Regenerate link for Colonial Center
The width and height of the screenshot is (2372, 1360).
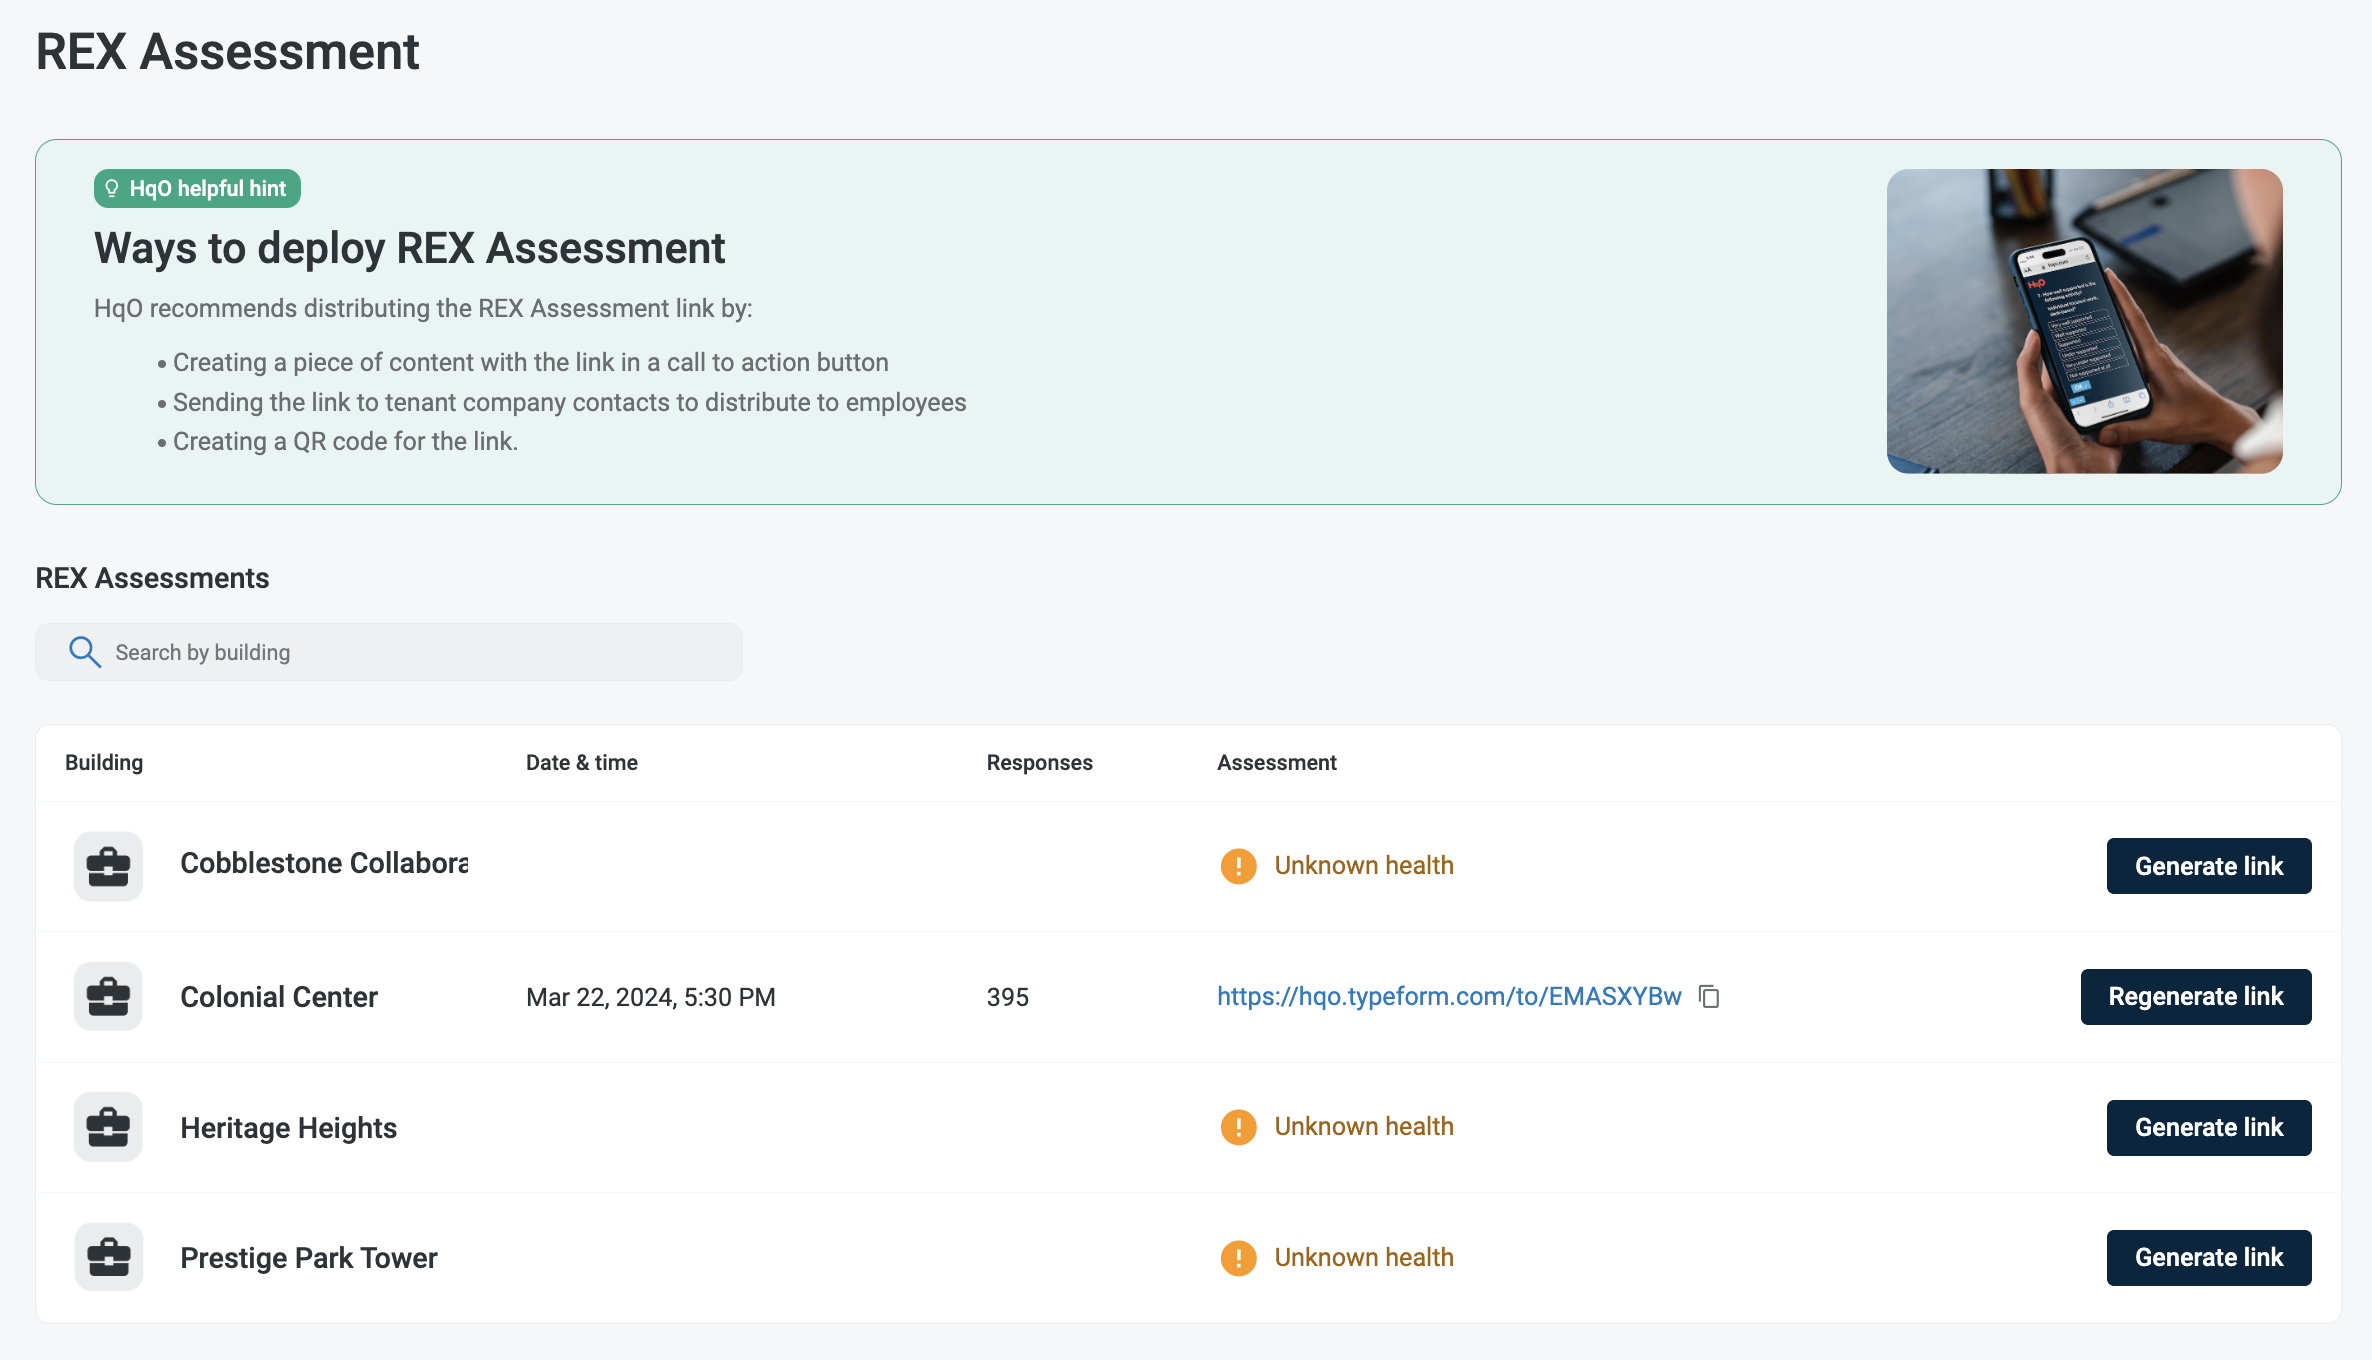click(2196, 997)
